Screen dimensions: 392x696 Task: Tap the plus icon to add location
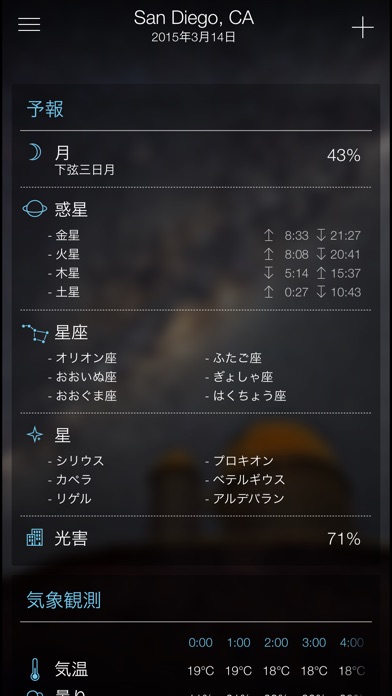point(363,28)
